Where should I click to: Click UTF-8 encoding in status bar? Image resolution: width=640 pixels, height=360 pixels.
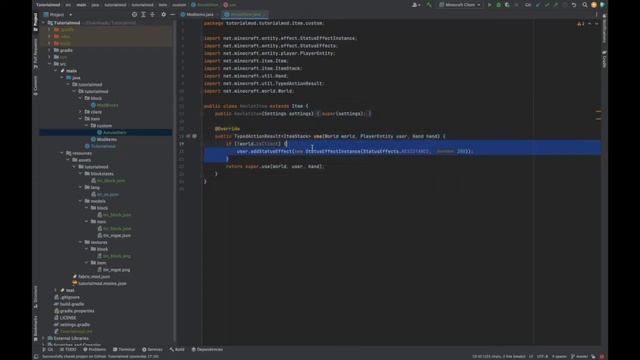click(542, 356)
